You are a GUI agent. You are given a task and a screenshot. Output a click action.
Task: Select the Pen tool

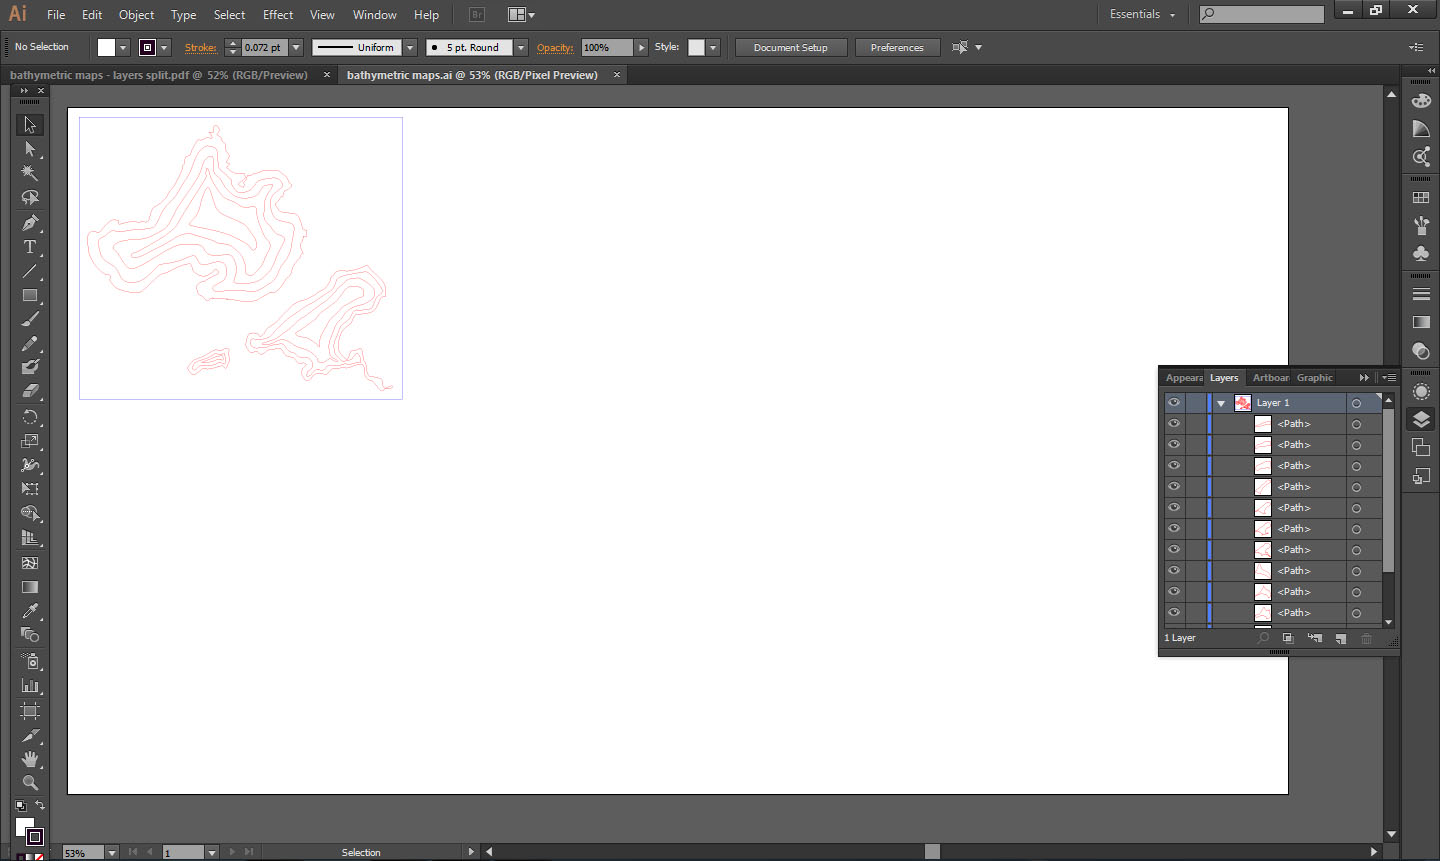click(x=30, y=223)
